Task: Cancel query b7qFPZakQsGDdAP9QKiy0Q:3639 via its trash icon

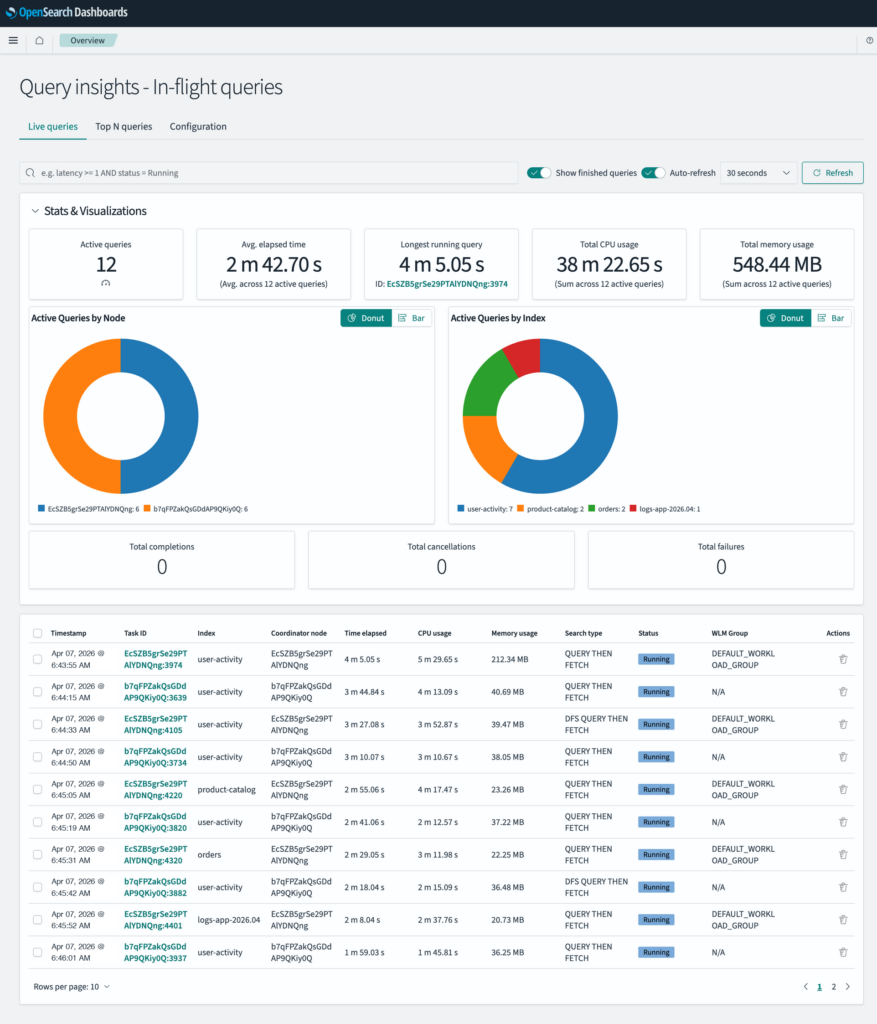Action: [843, 692]
